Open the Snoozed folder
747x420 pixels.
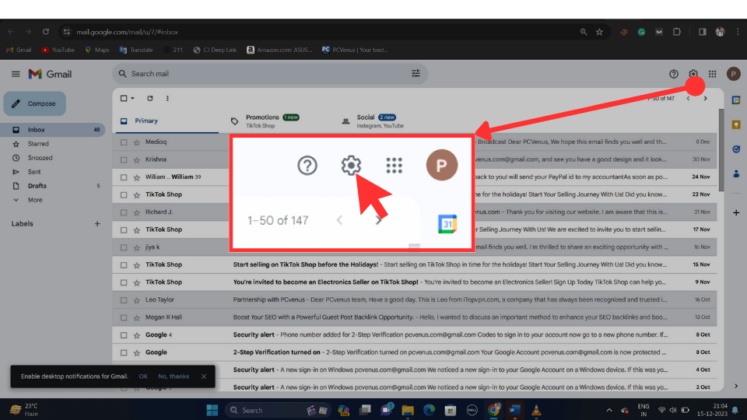point(40,158)
